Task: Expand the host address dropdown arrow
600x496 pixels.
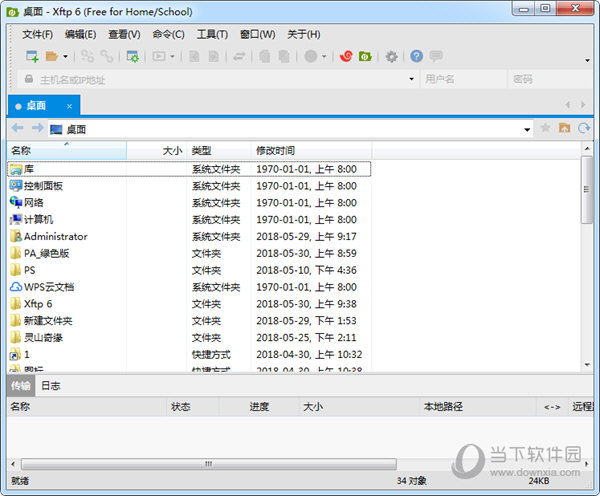Action: pos(411,79)
